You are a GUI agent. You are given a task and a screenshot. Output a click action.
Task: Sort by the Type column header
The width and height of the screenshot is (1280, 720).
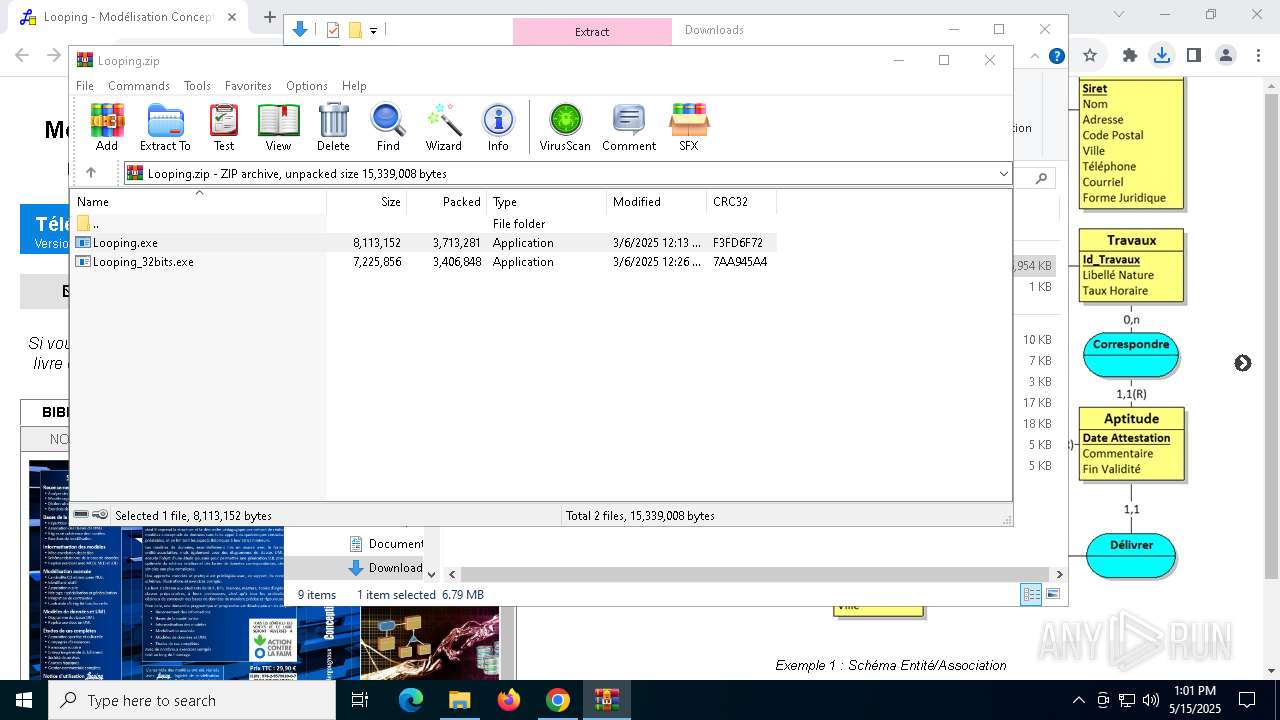click(547, 201)
